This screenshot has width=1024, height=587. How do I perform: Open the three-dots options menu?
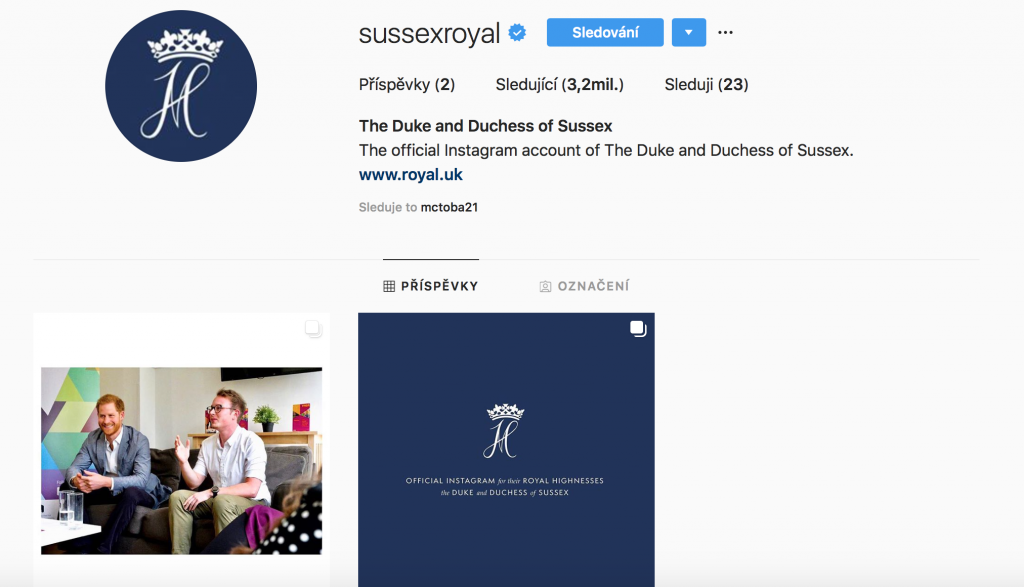[x=725, y=32]
